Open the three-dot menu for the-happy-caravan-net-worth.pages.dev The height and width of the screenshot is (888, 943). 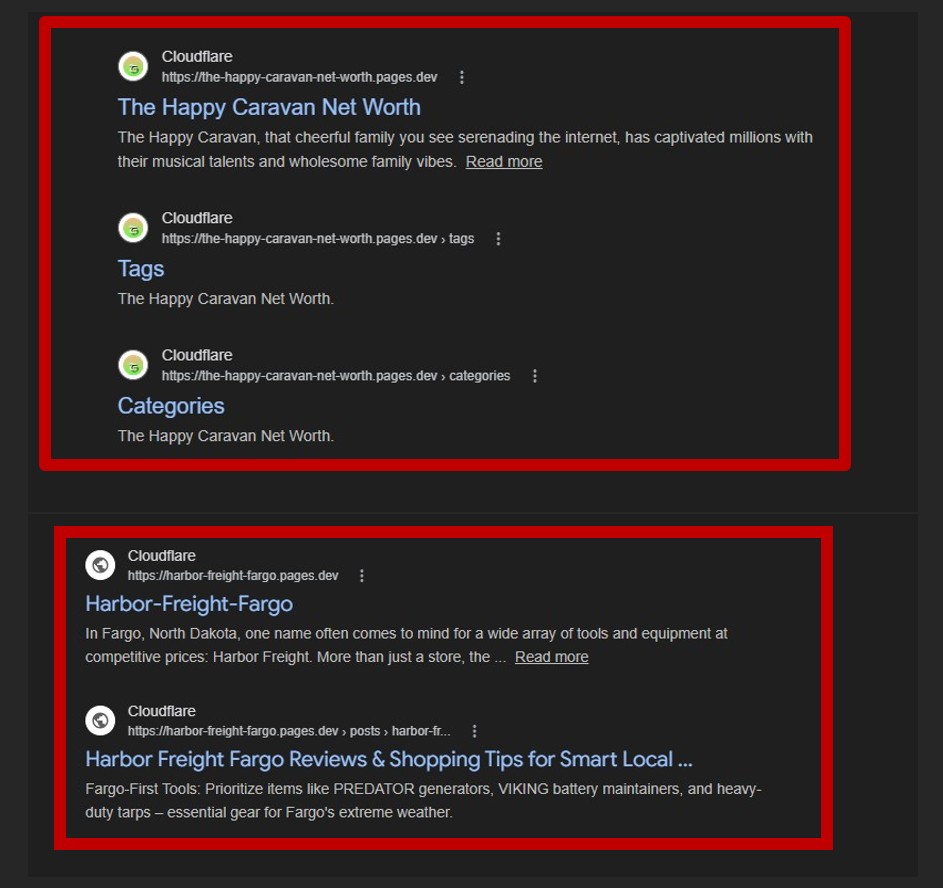[462, 78]
